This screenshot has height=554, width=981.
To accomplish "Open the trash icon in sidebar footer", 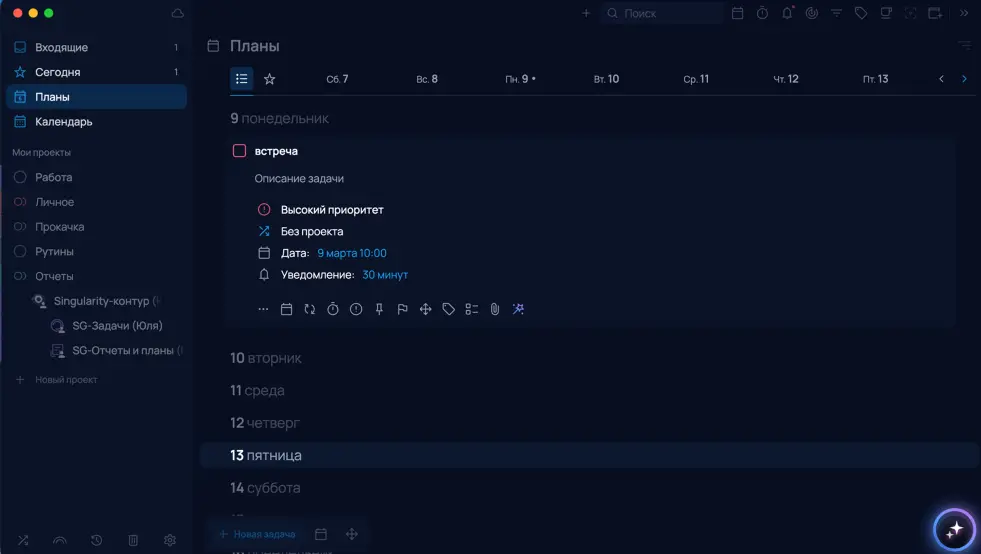I will [x=133, y=540].
